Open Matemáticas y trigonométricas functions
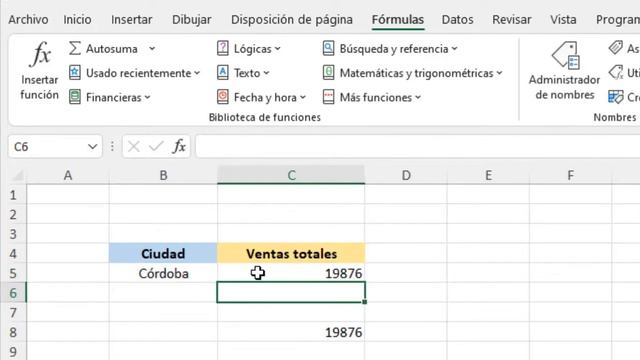640x360 pixels. (412, 73)
